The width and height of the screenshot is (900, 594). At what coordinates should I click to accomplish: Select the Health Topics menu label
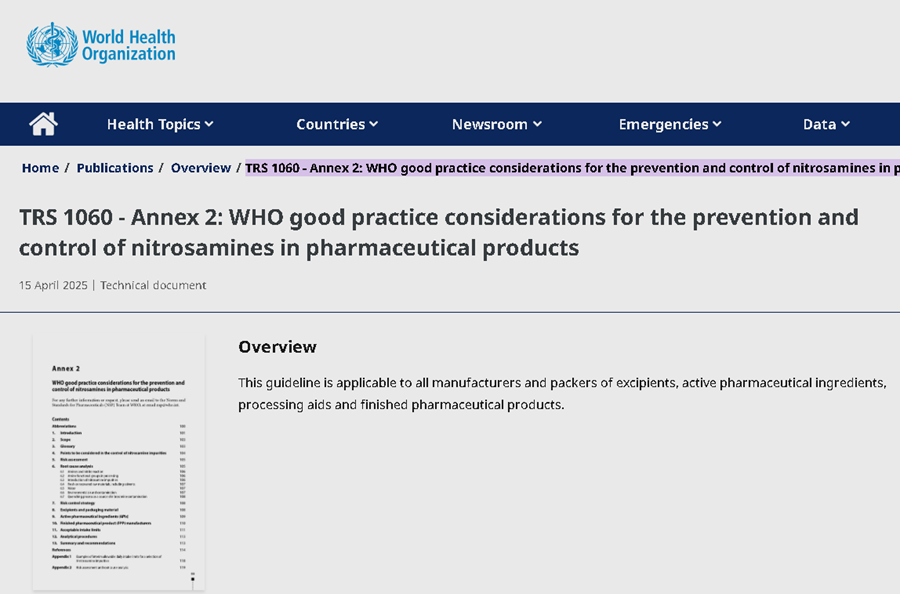[153, 124]
